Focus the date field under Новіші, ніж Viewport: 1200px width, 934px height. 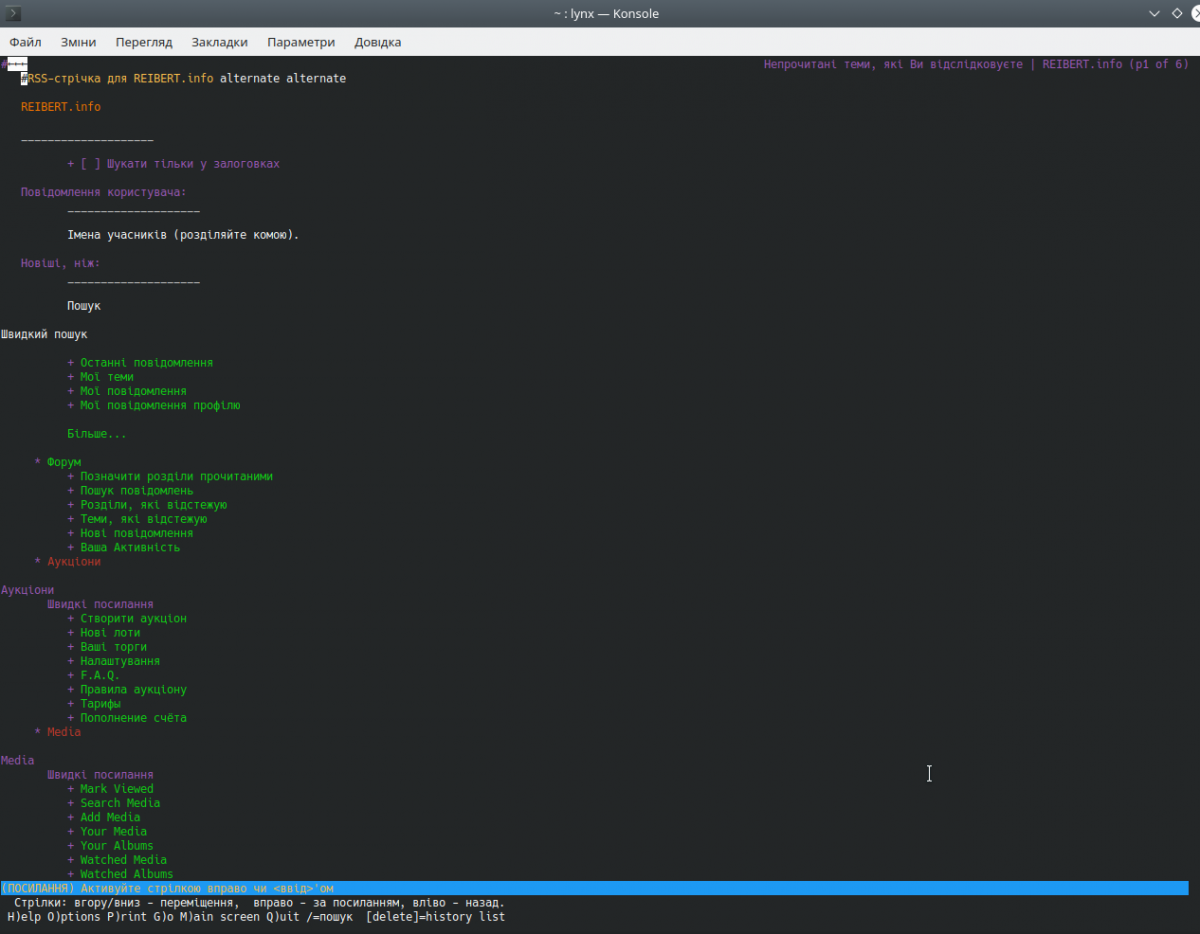134,282
